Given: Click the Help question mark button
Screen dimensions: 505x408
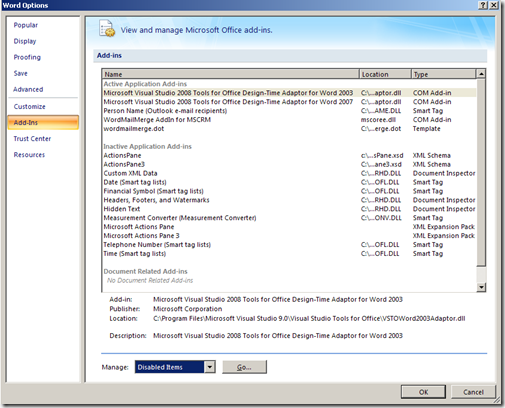Looking at the screenshot, I should coord(482,5).
